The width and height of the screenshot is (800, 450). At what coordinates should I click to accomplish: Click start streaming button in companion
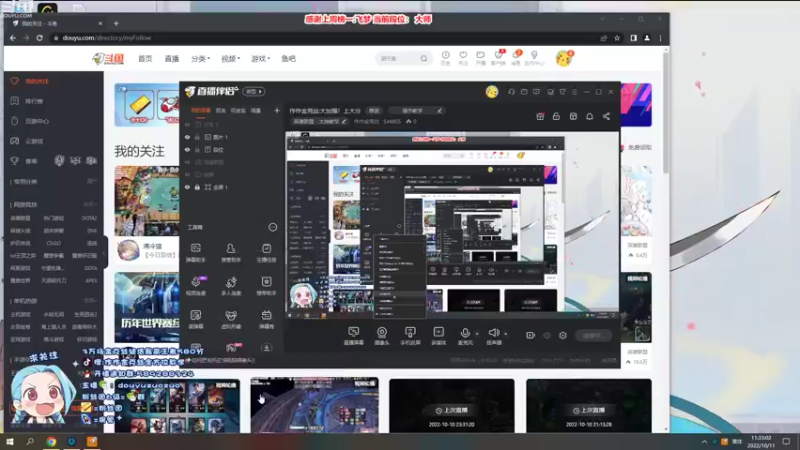(x=593, y=335)
